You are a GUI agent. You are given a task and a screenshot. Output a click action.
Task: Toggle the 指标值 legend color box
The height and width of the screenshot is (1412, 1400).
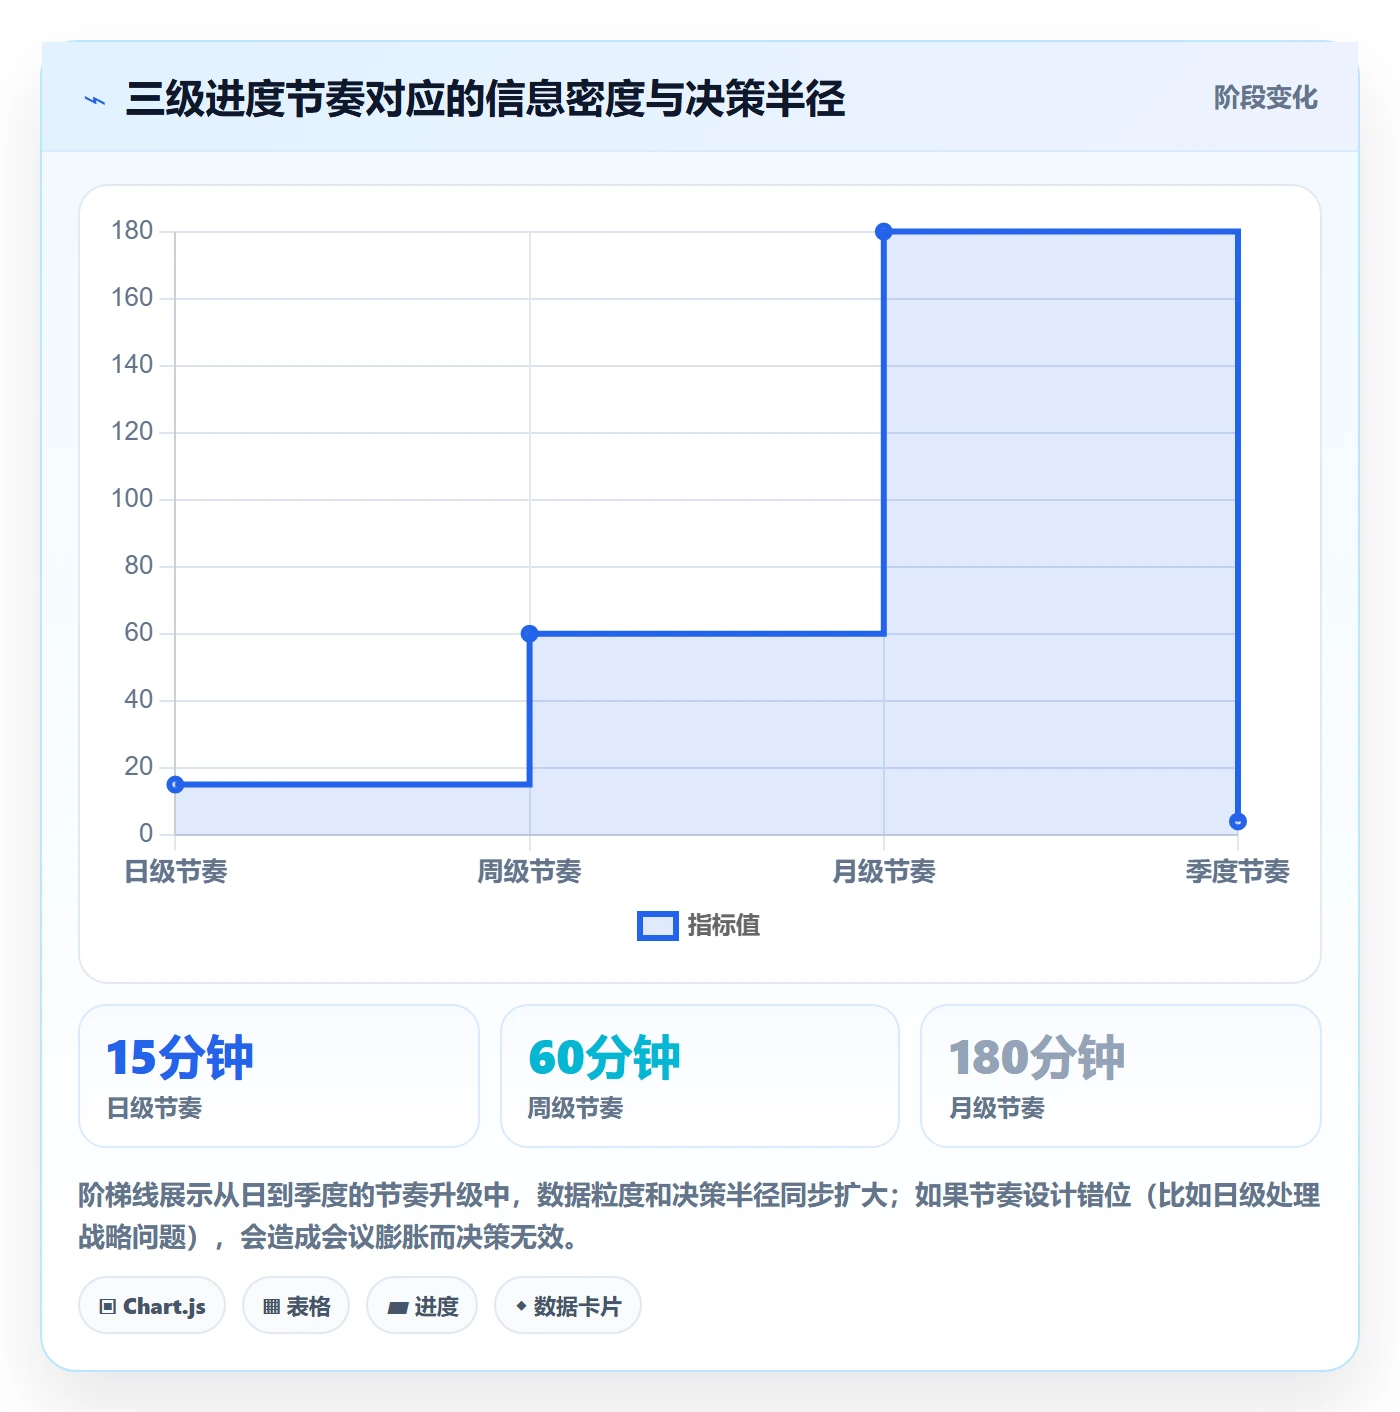point(657,926)
